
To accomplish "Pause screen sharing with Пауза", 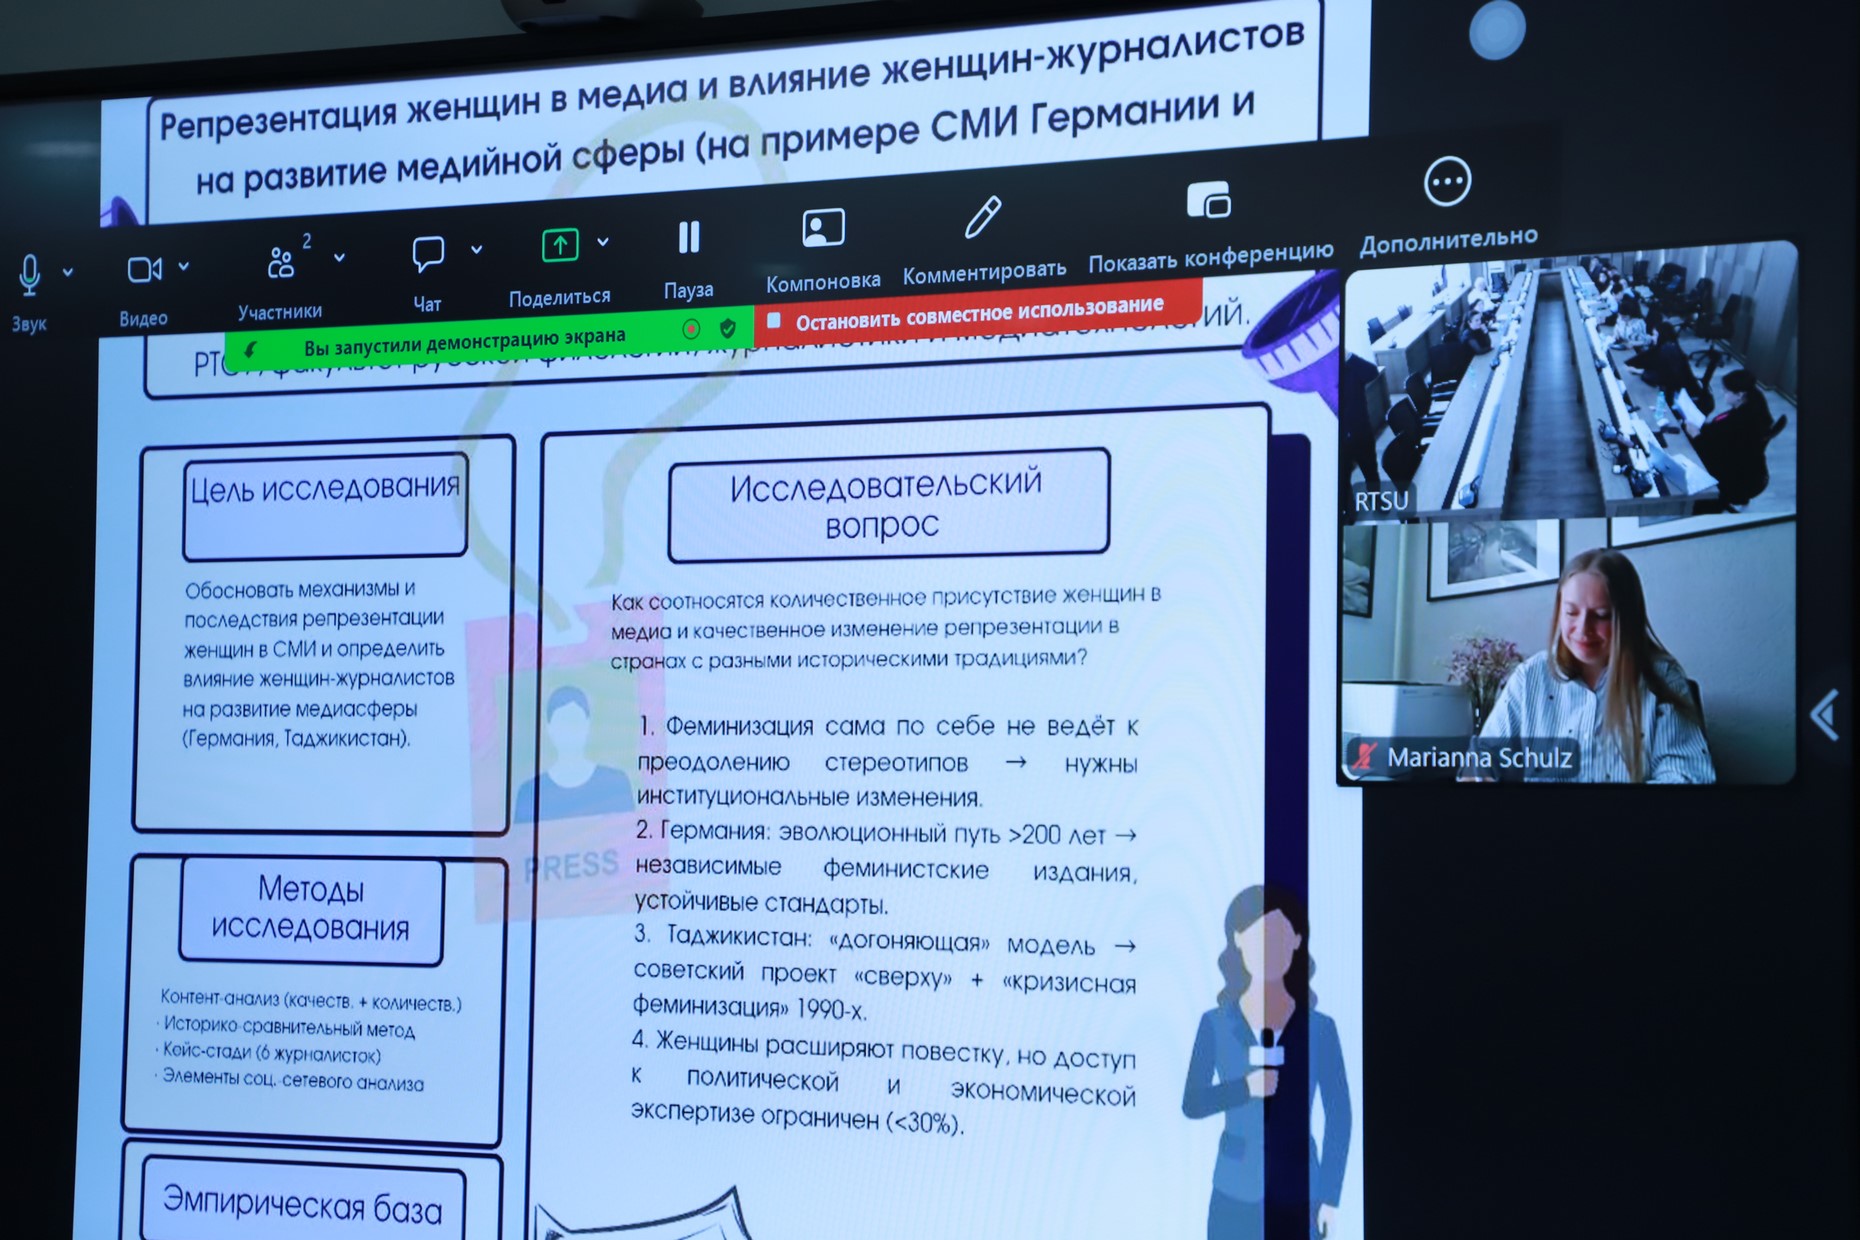I will pos(689,238).
